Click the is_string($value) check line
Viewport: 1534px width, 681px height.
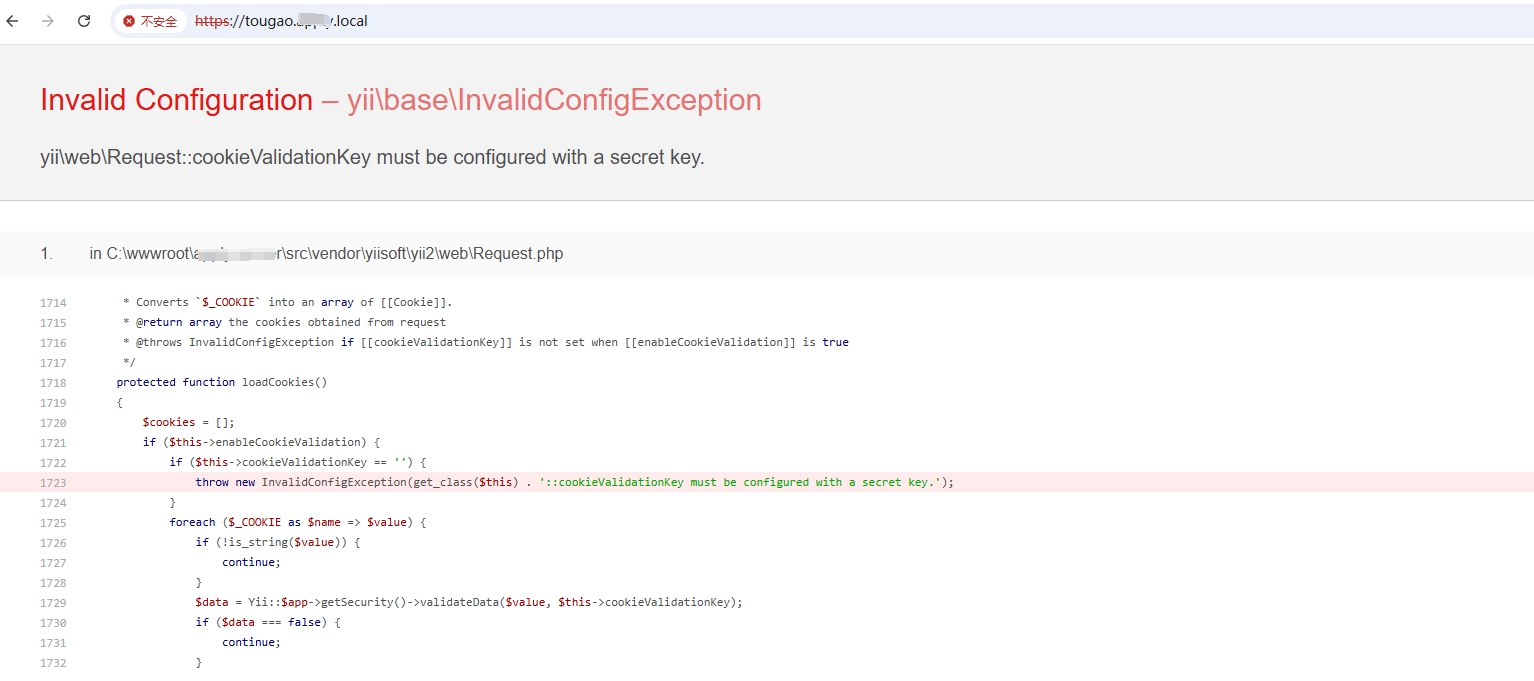tap(277, 542)
